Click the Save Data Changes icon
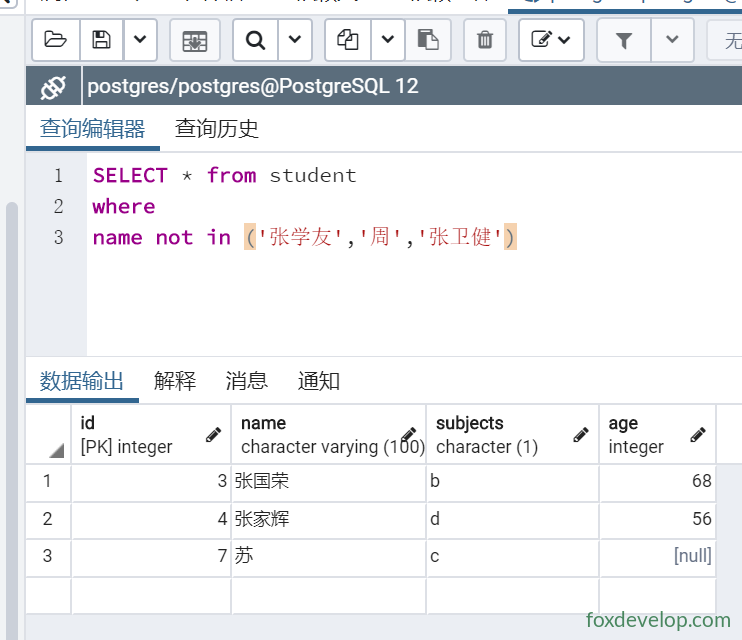Screen dimensions: 742x640 point(194,40)
